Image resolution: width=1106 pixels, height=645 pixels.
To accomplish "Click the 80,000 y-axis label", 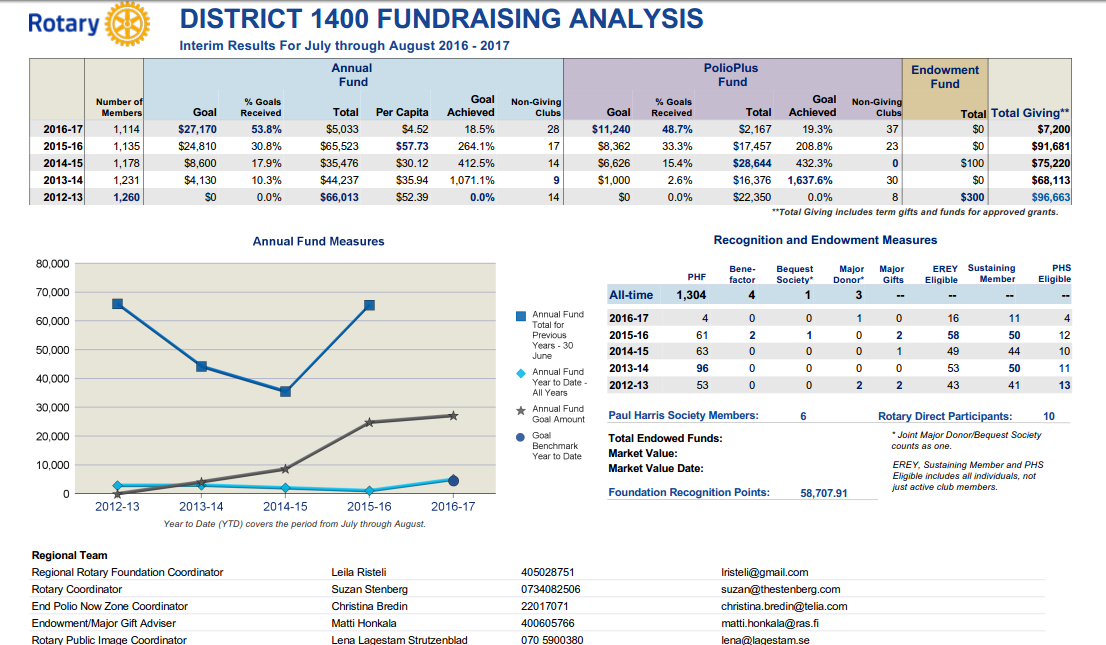I will tap(53, 264).
